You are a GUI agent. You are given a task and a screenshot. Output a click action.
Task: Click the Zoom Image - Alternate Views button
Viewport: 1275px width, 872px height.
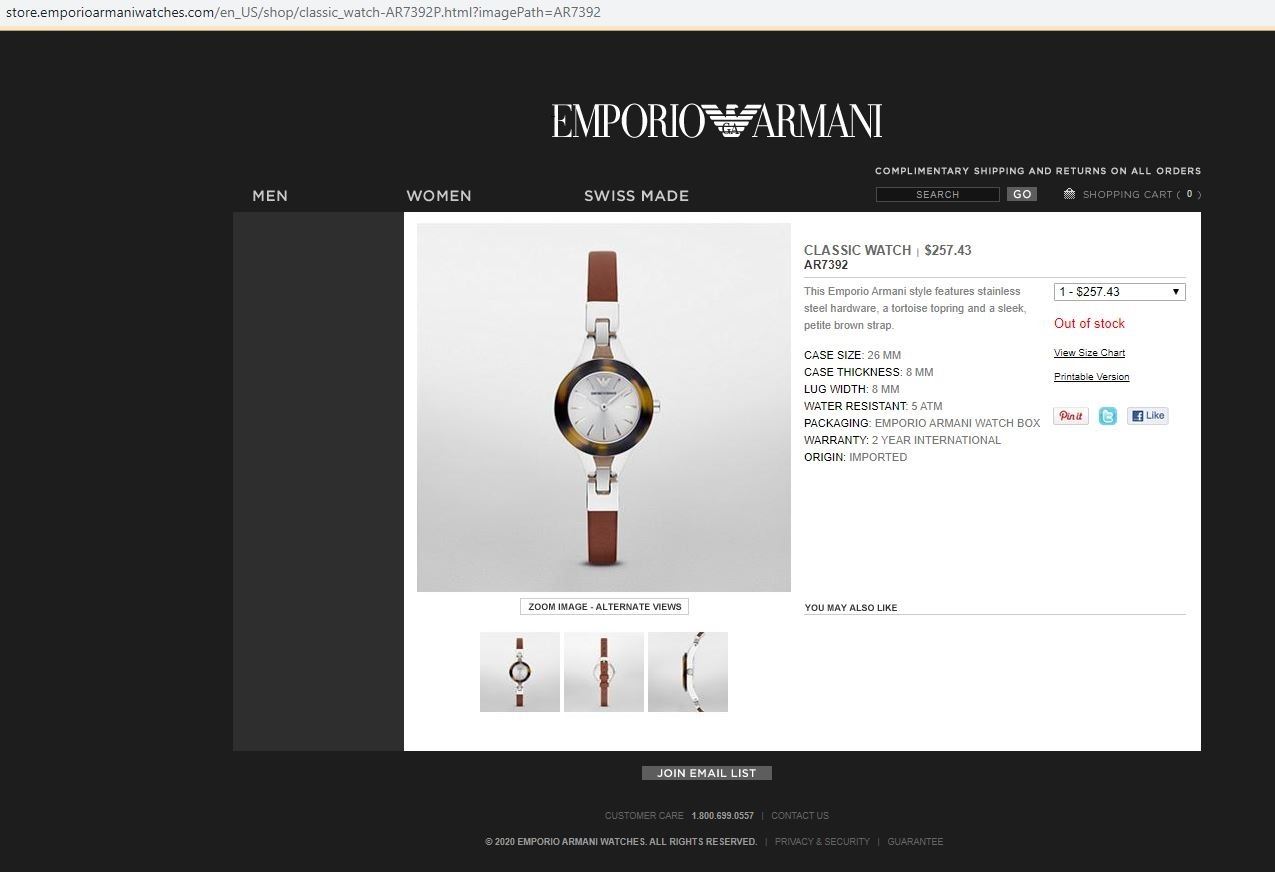(x=604, y=606)
